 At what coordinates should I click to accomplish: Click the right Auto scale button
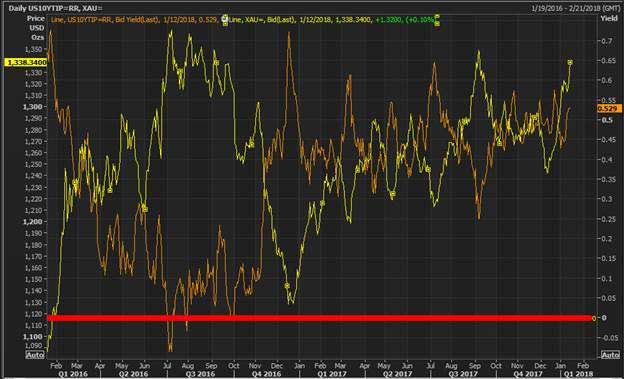pyautogui.click(x=610, y=354)
